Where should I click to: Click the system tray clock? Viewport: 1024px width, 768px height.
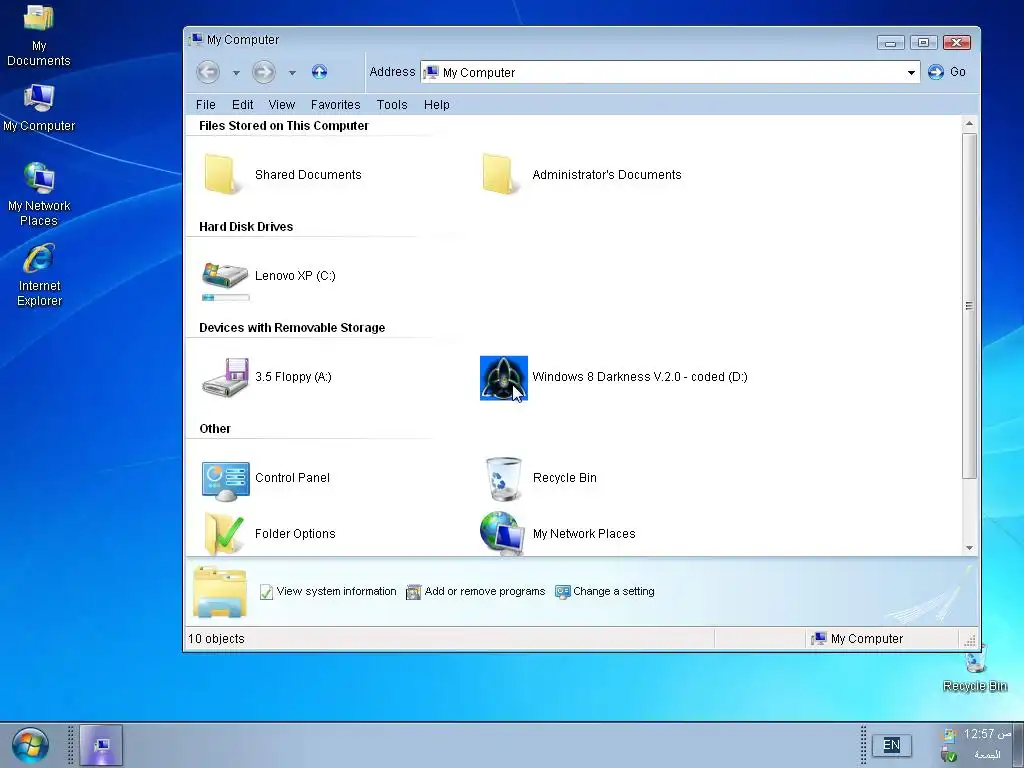pyautogui.click(x=987, y=734)
